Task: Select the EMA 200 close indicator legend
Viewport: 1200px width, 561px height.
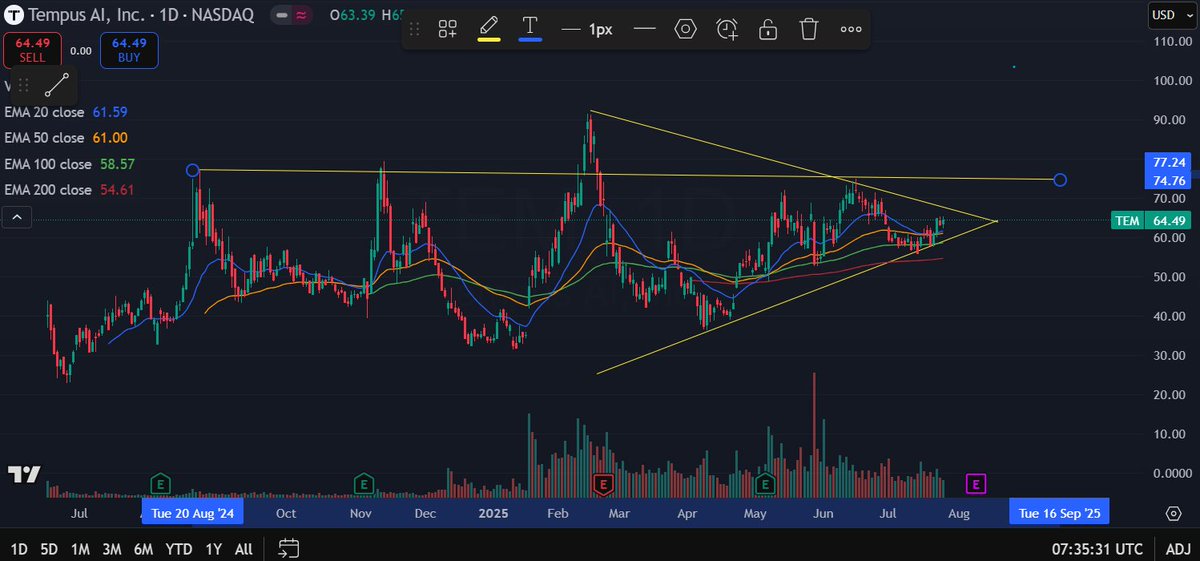Action: pos(69,190)
